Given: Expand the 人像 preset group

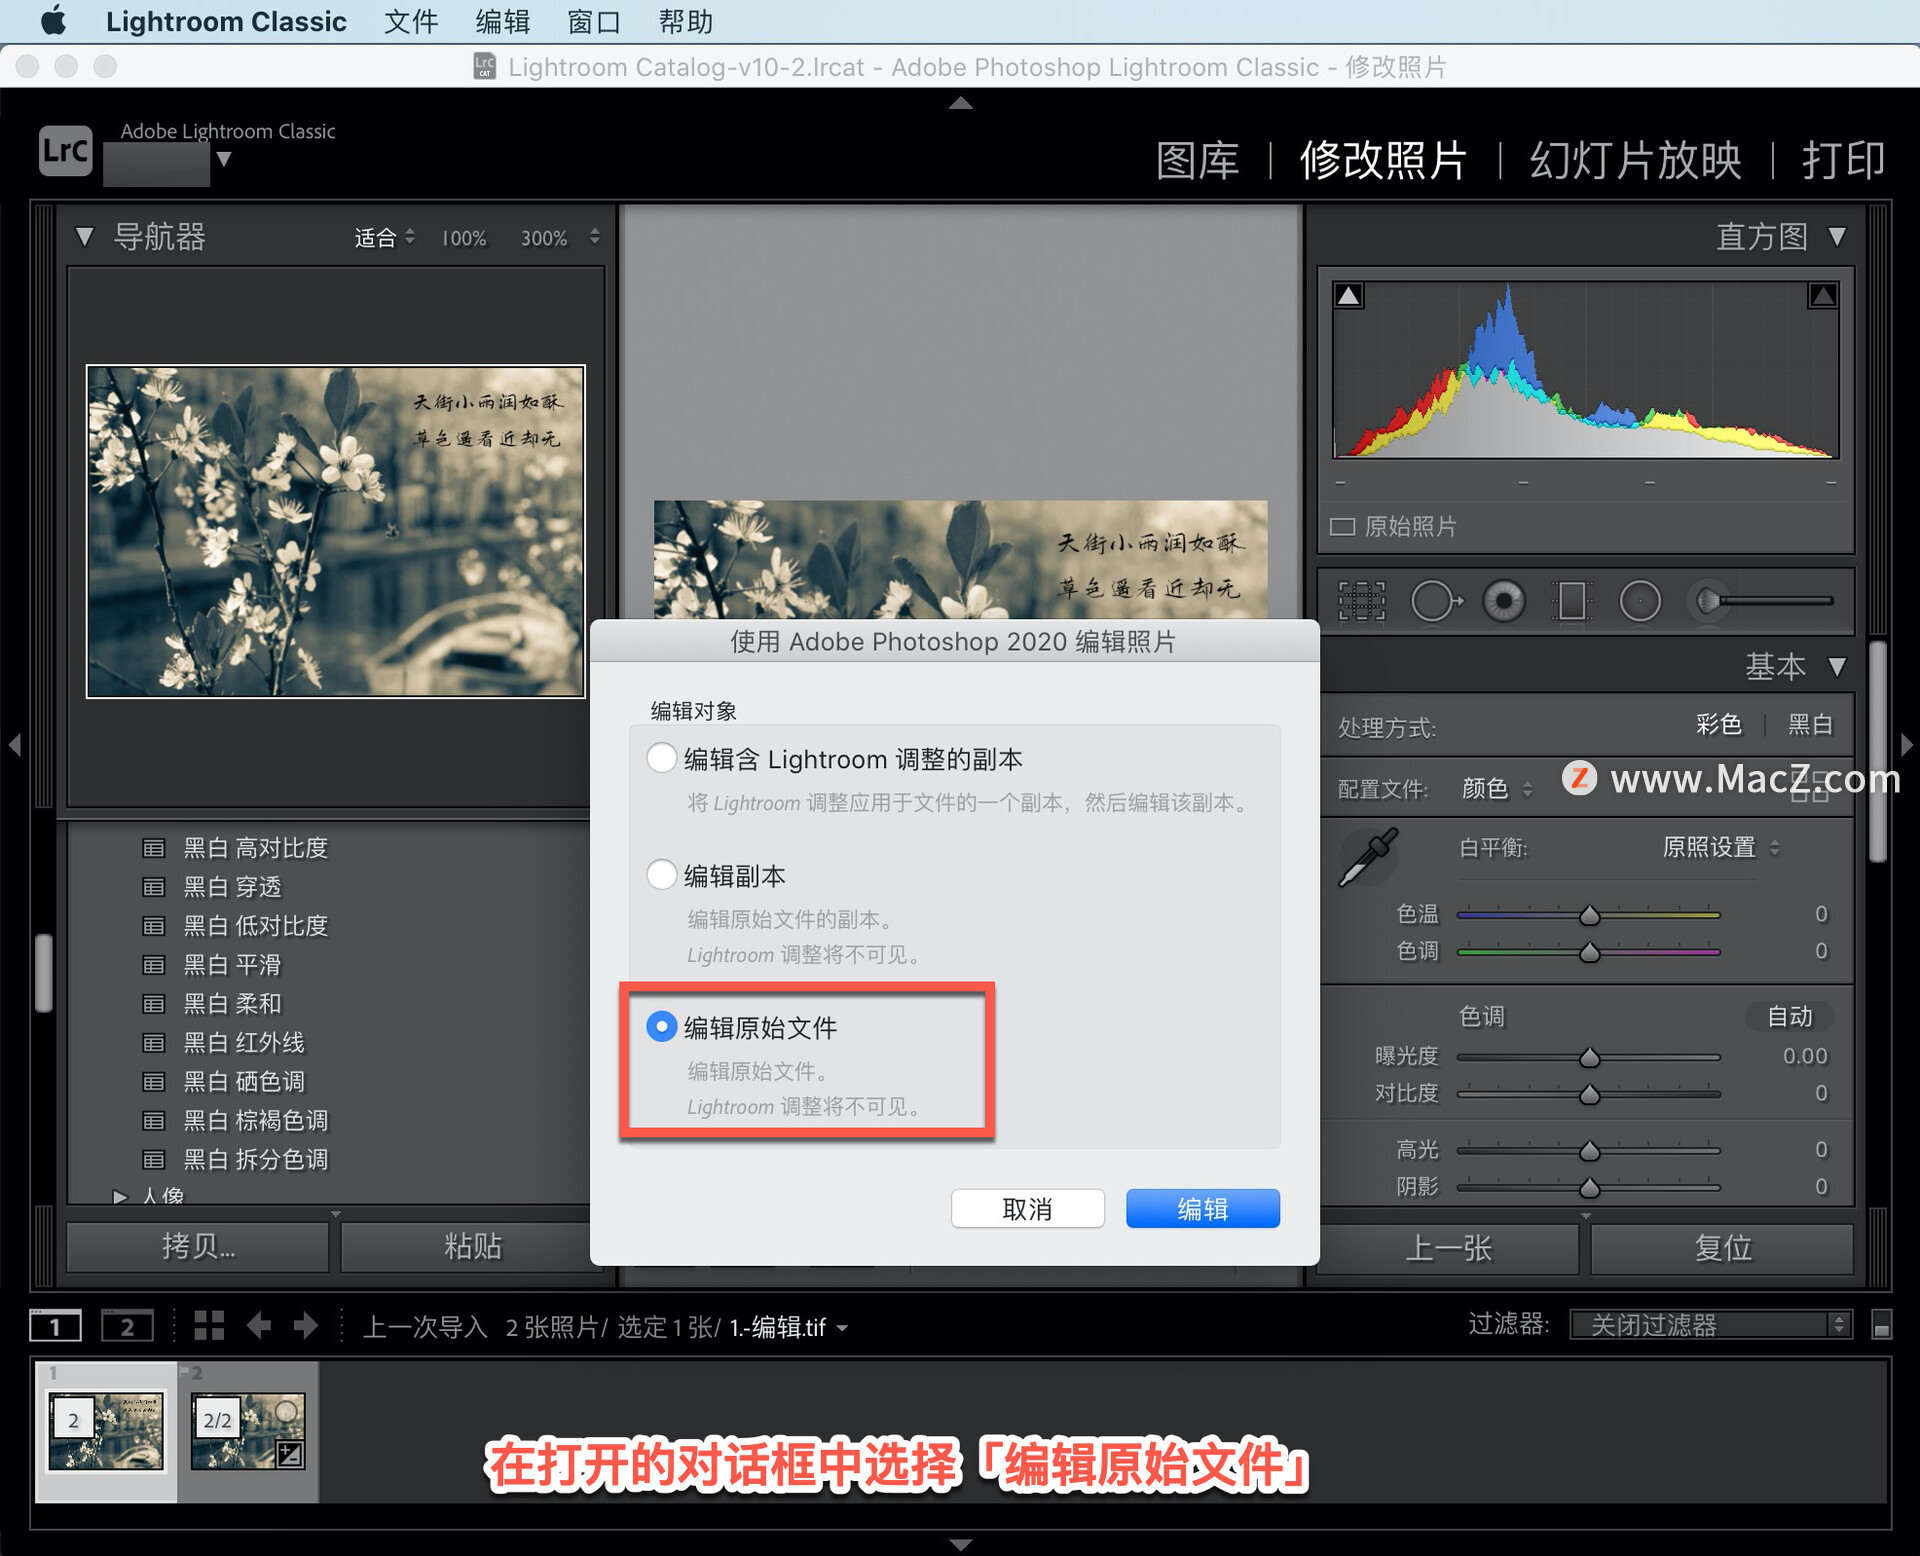Looking at the screenshot, I should coord(120,1196).
